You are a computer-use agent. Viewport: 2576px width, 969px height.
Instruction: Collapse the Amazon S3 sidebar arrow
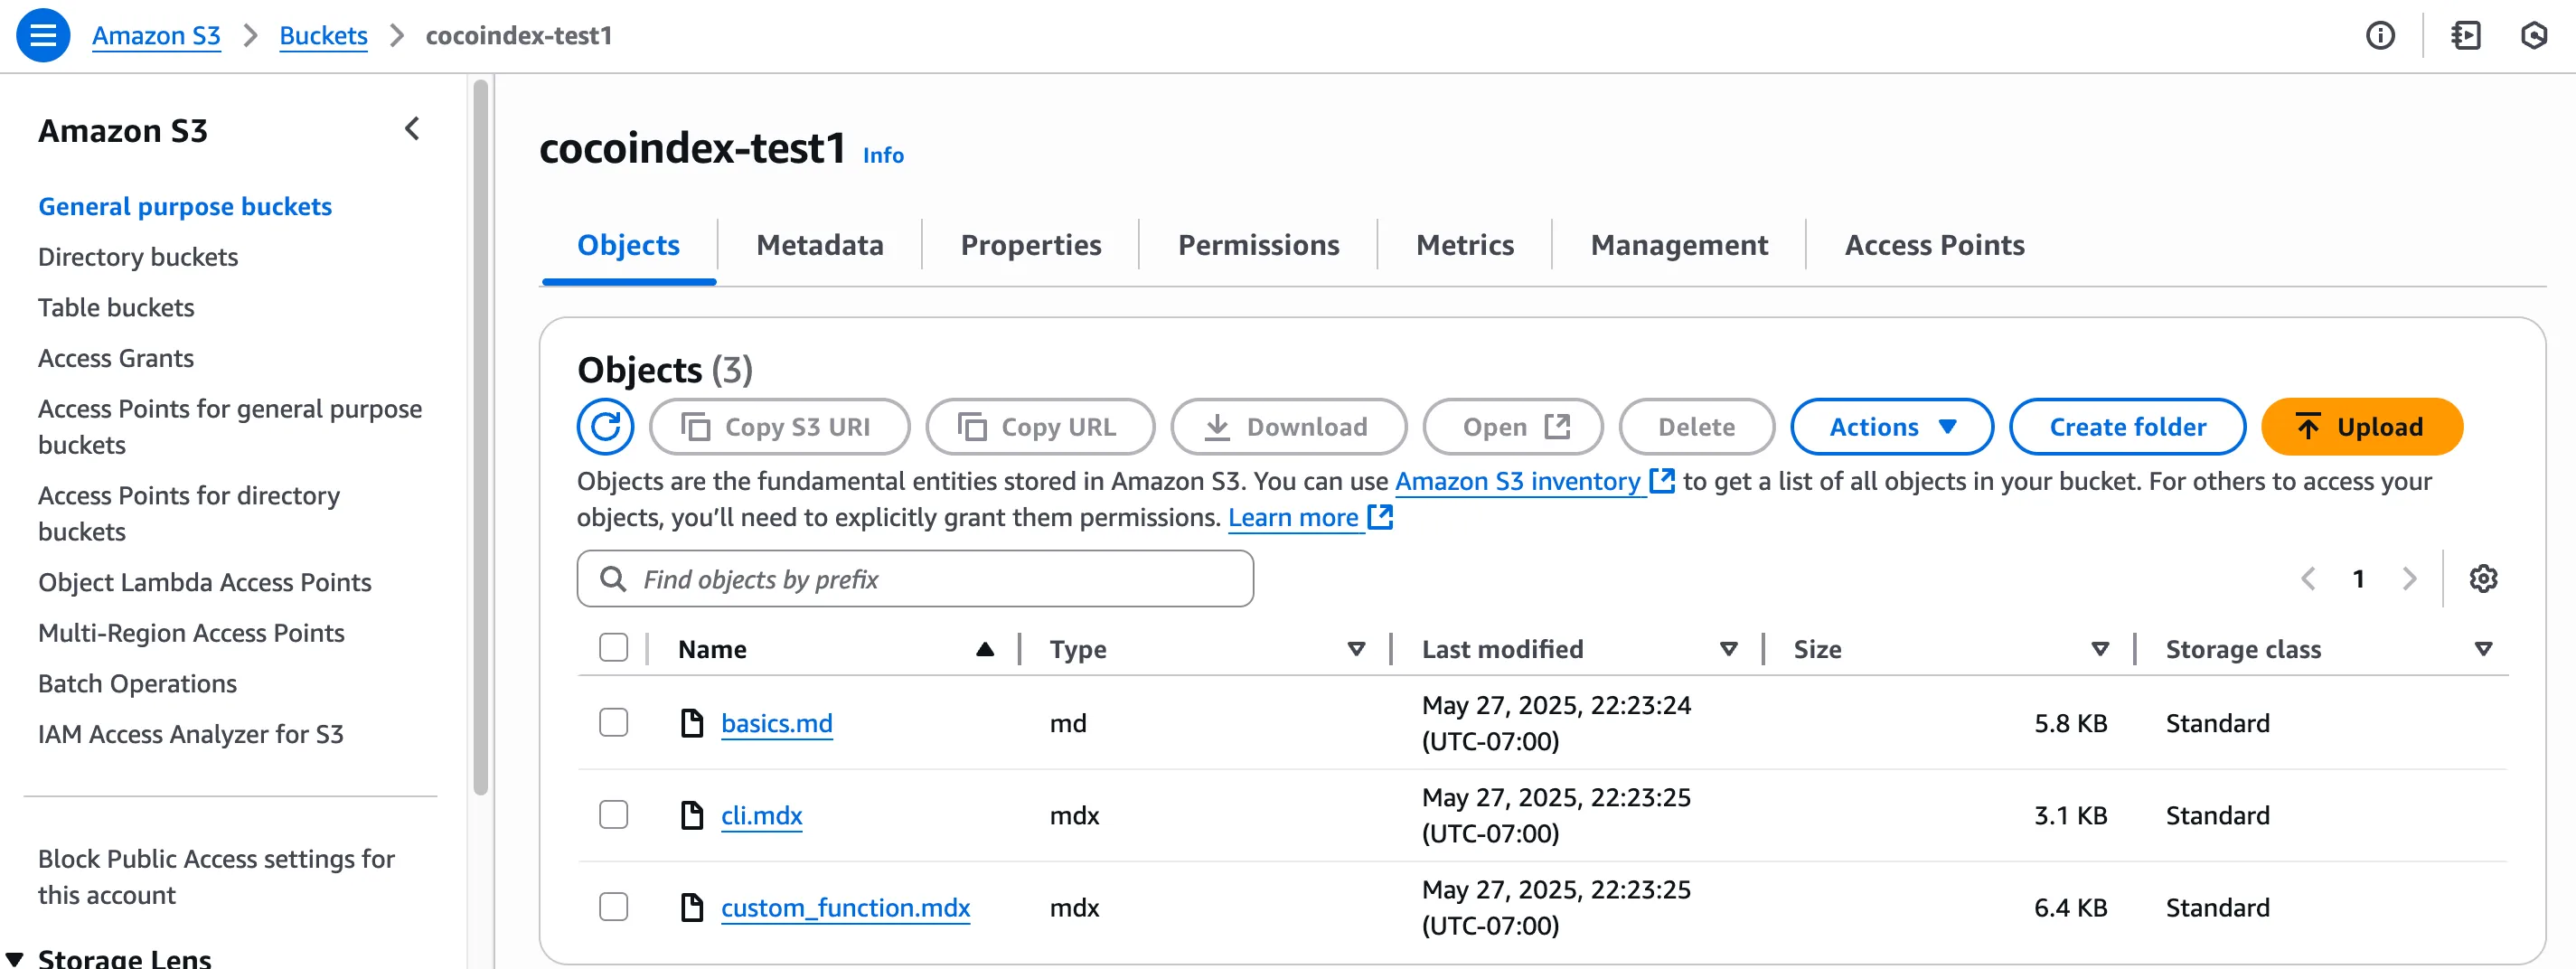412,129
